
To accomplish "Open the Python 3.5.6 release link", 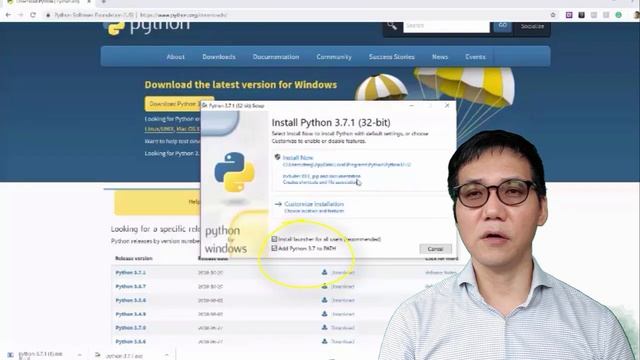I will click(x=131, y=300).
